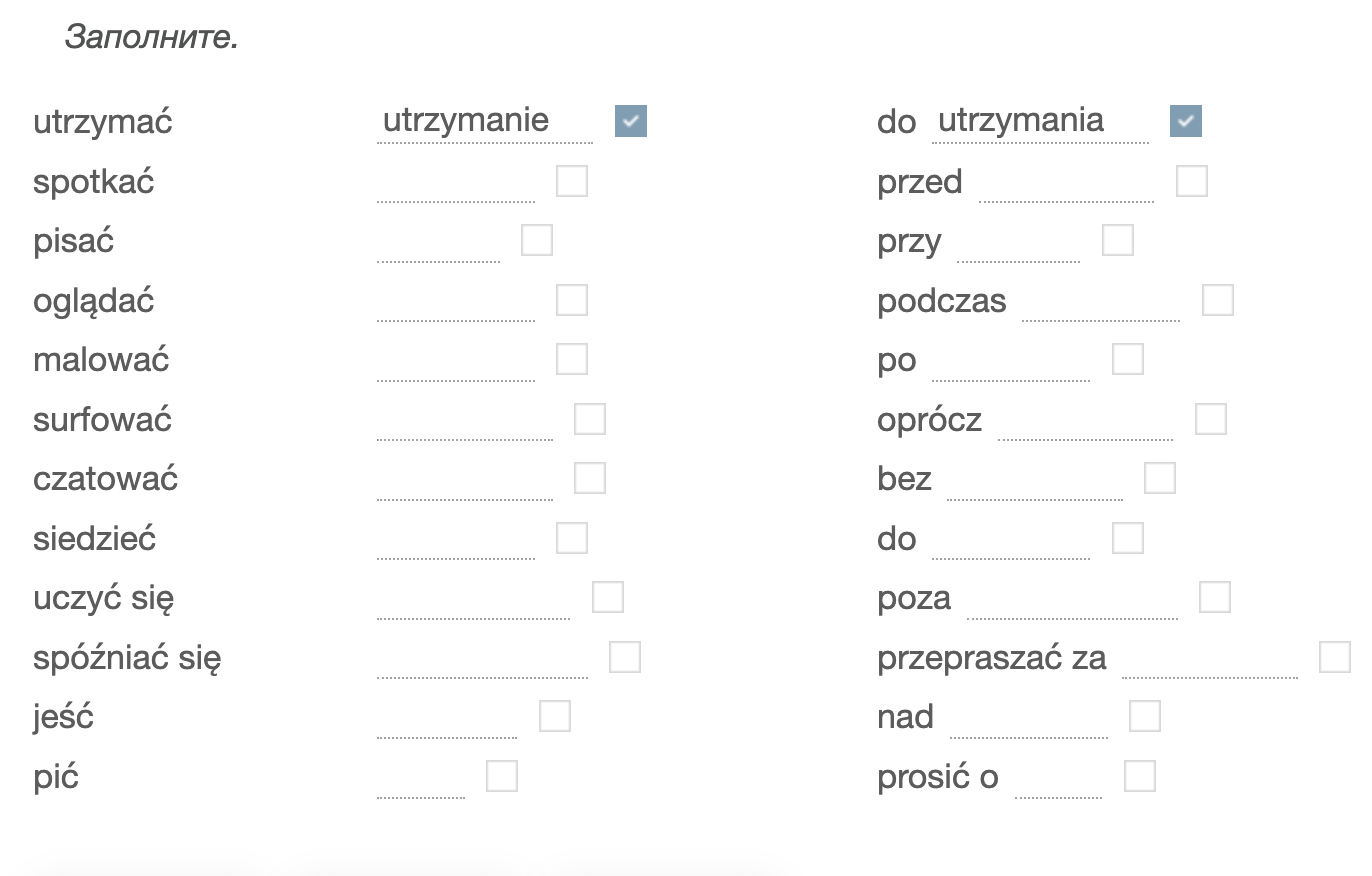Select the blank field beside oglądać
The width and height of the screenshot is (1372, 876).
tap(456, 301)
